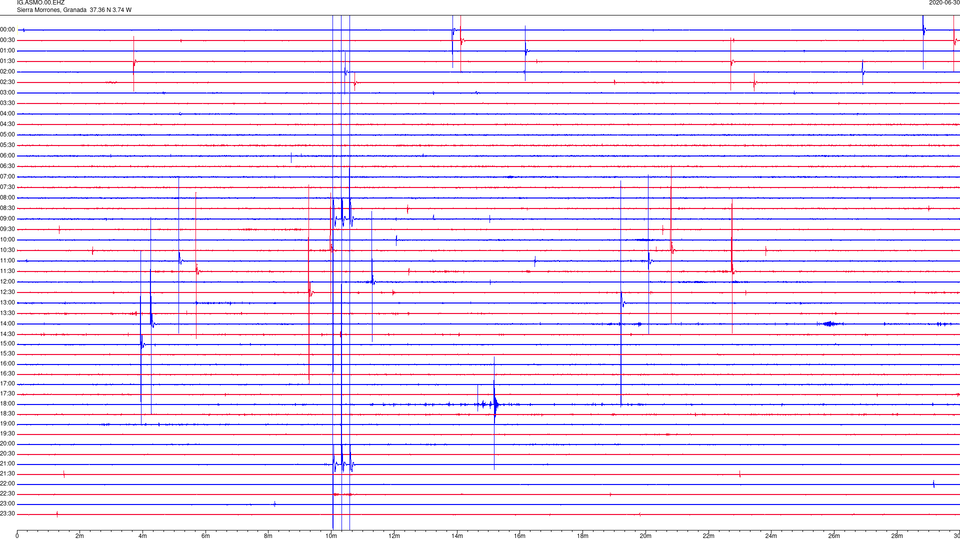Image resolution: width=960 pixels, height=540 pixels.
Task: Pick the 18:30 trace time label
Action: click(x=7, y=414)
